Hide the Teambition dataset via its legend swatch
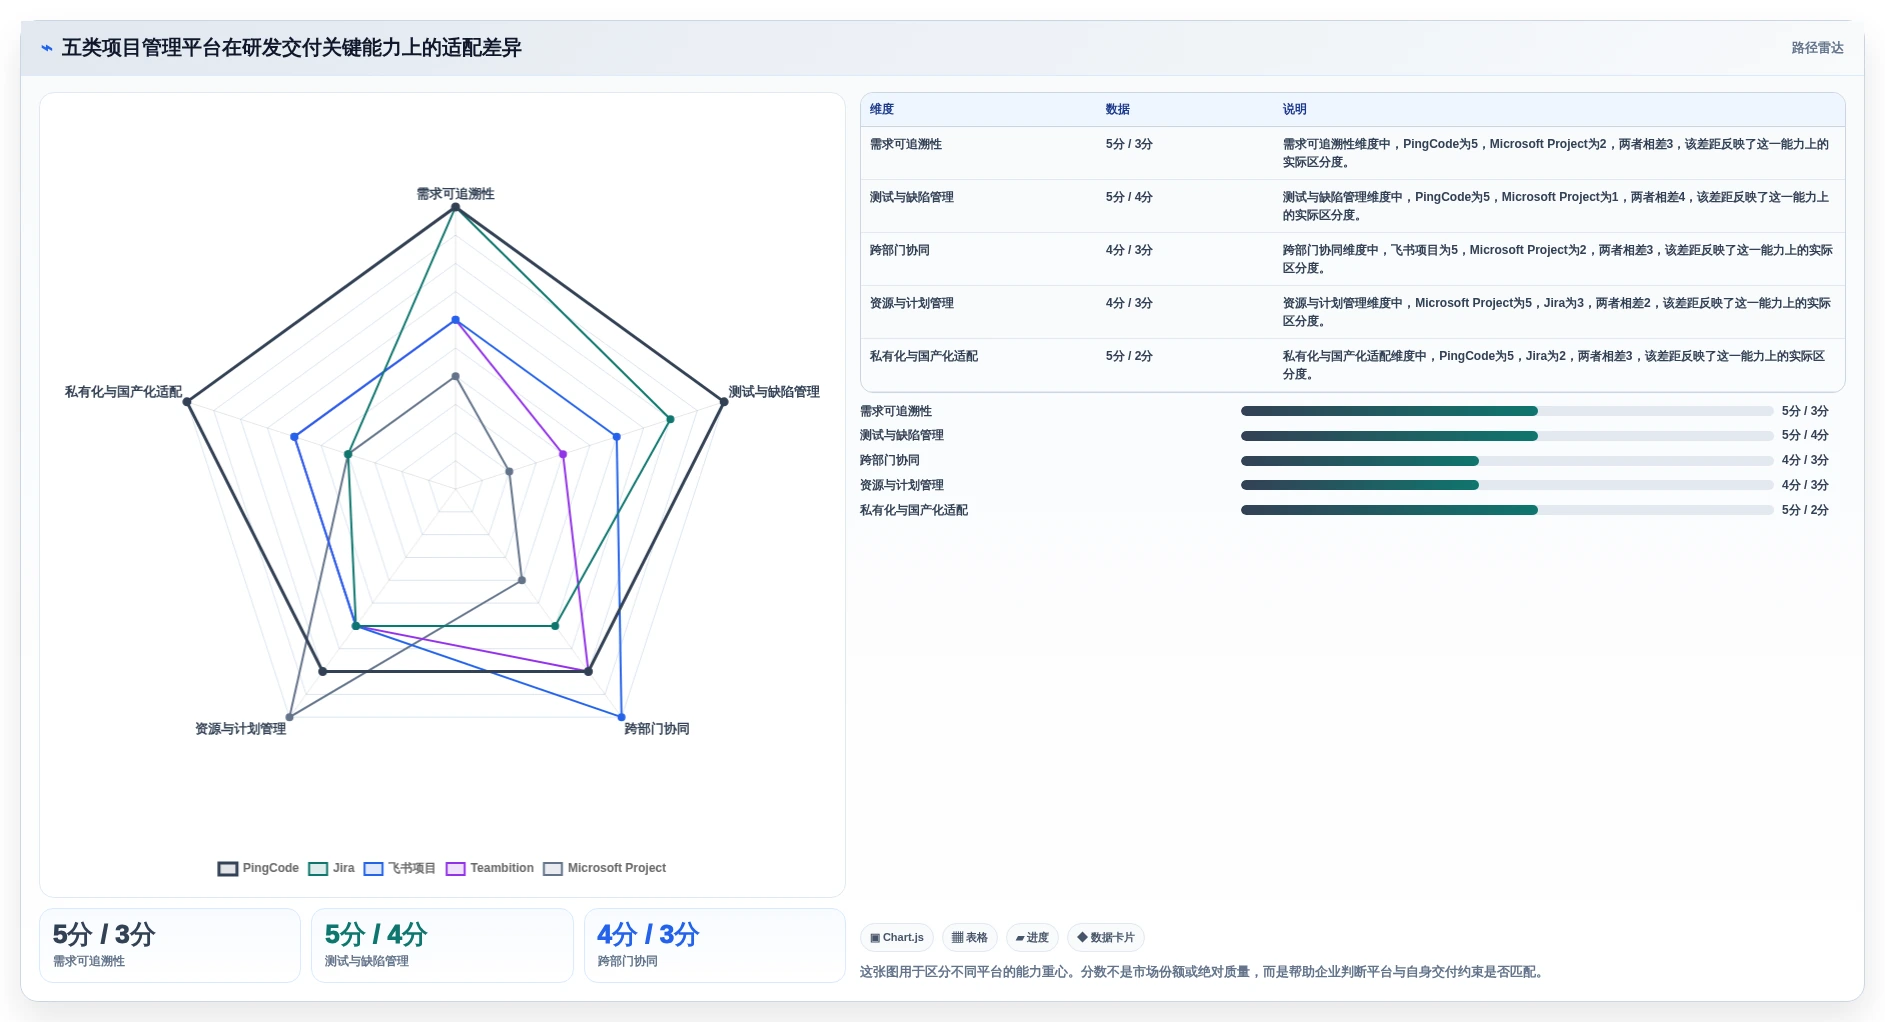1885x1022 pixels. point(456,868)
